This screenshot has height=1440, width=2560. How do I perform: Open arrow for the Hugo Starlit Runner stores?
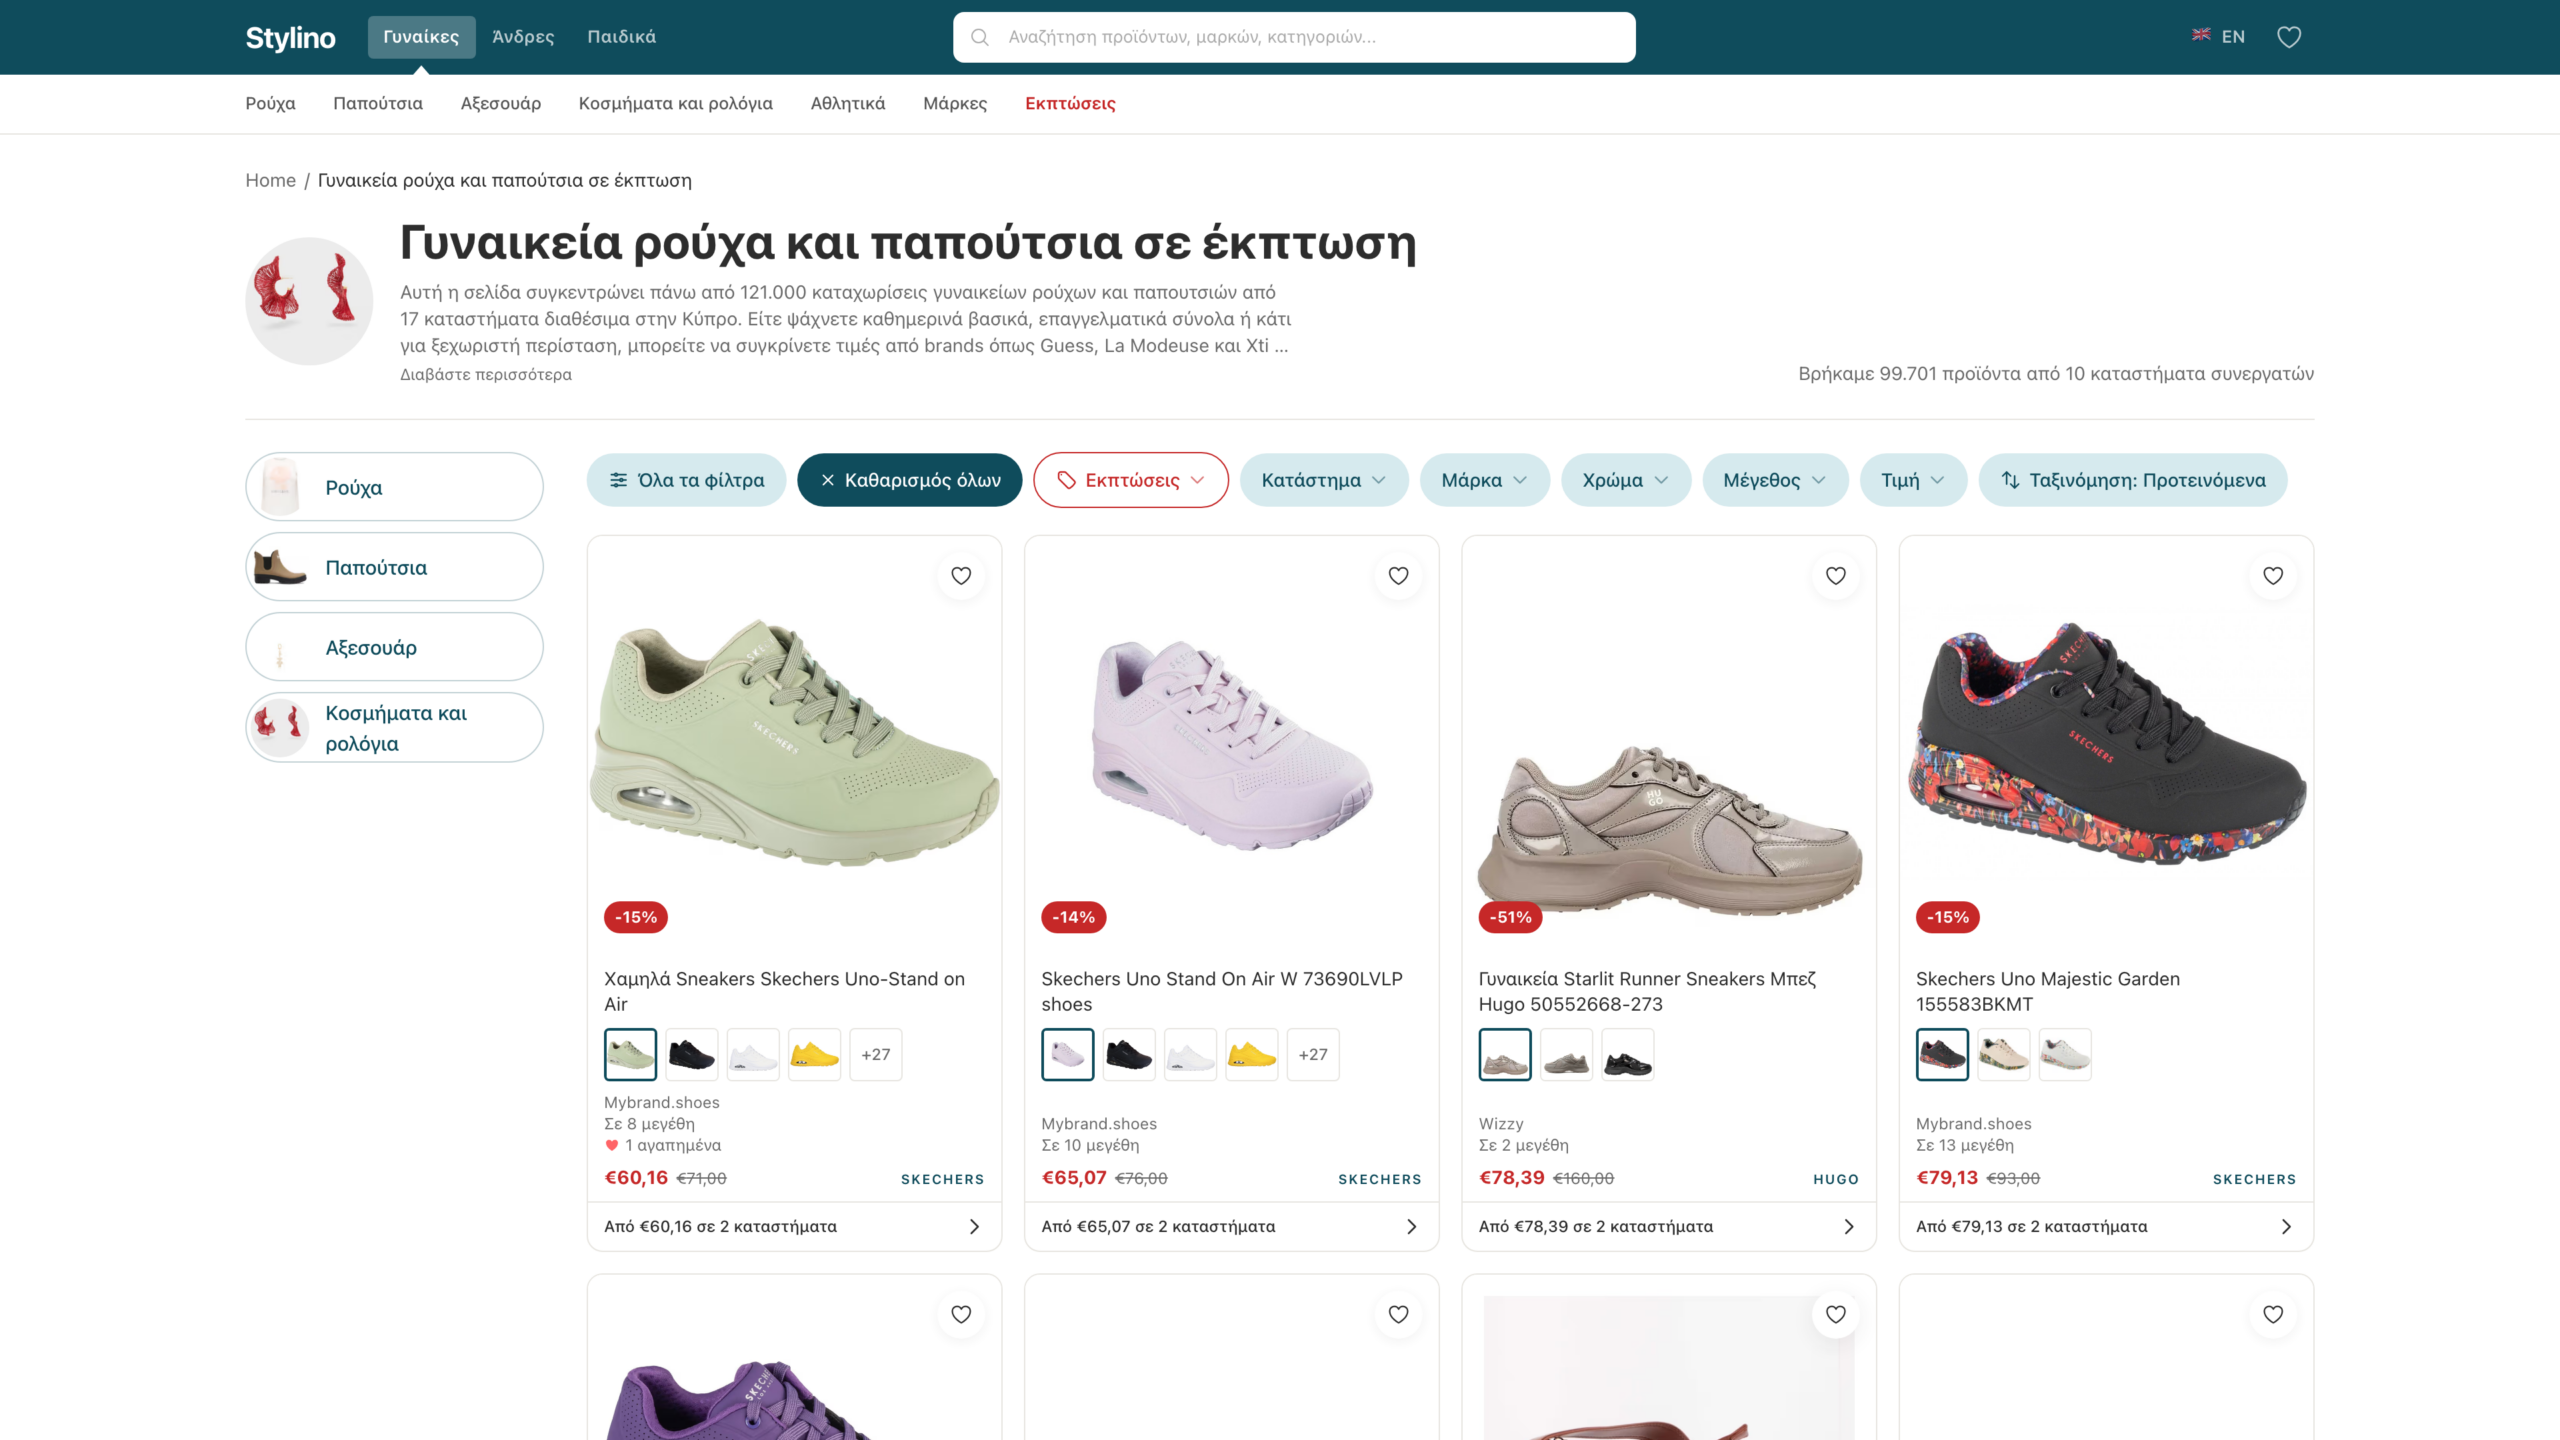1848,1226
